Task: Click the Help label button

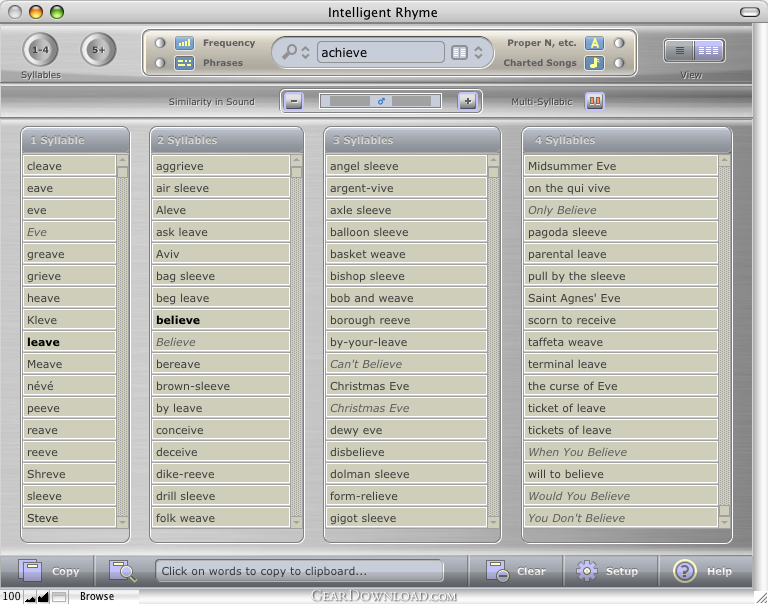Action: tap(719, 571)
